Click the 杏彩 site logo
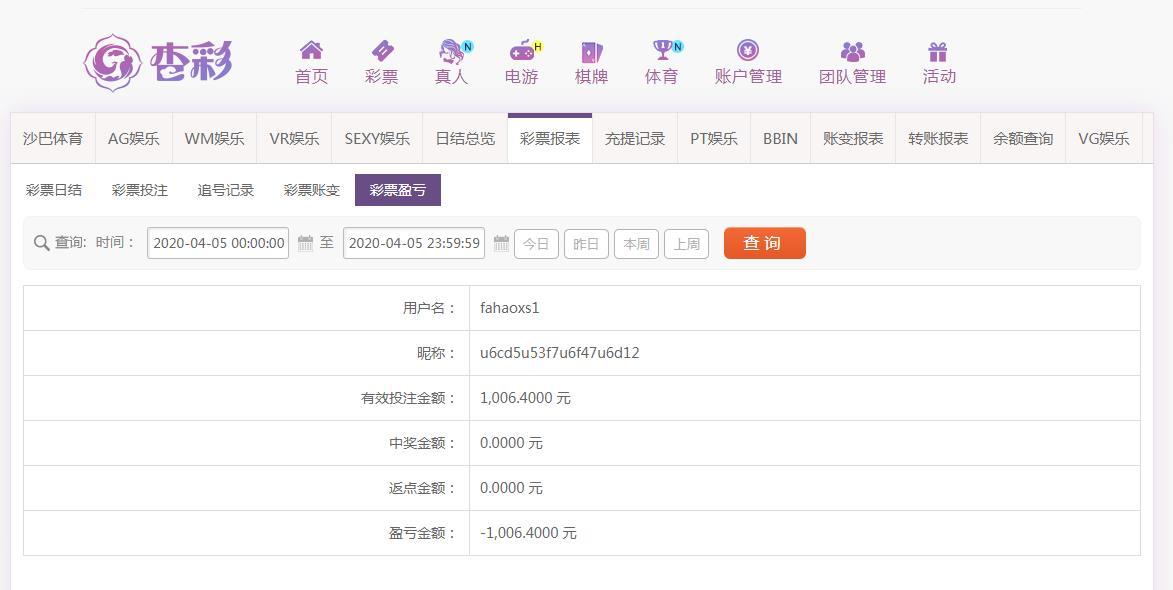 click(x=158, y=62)
